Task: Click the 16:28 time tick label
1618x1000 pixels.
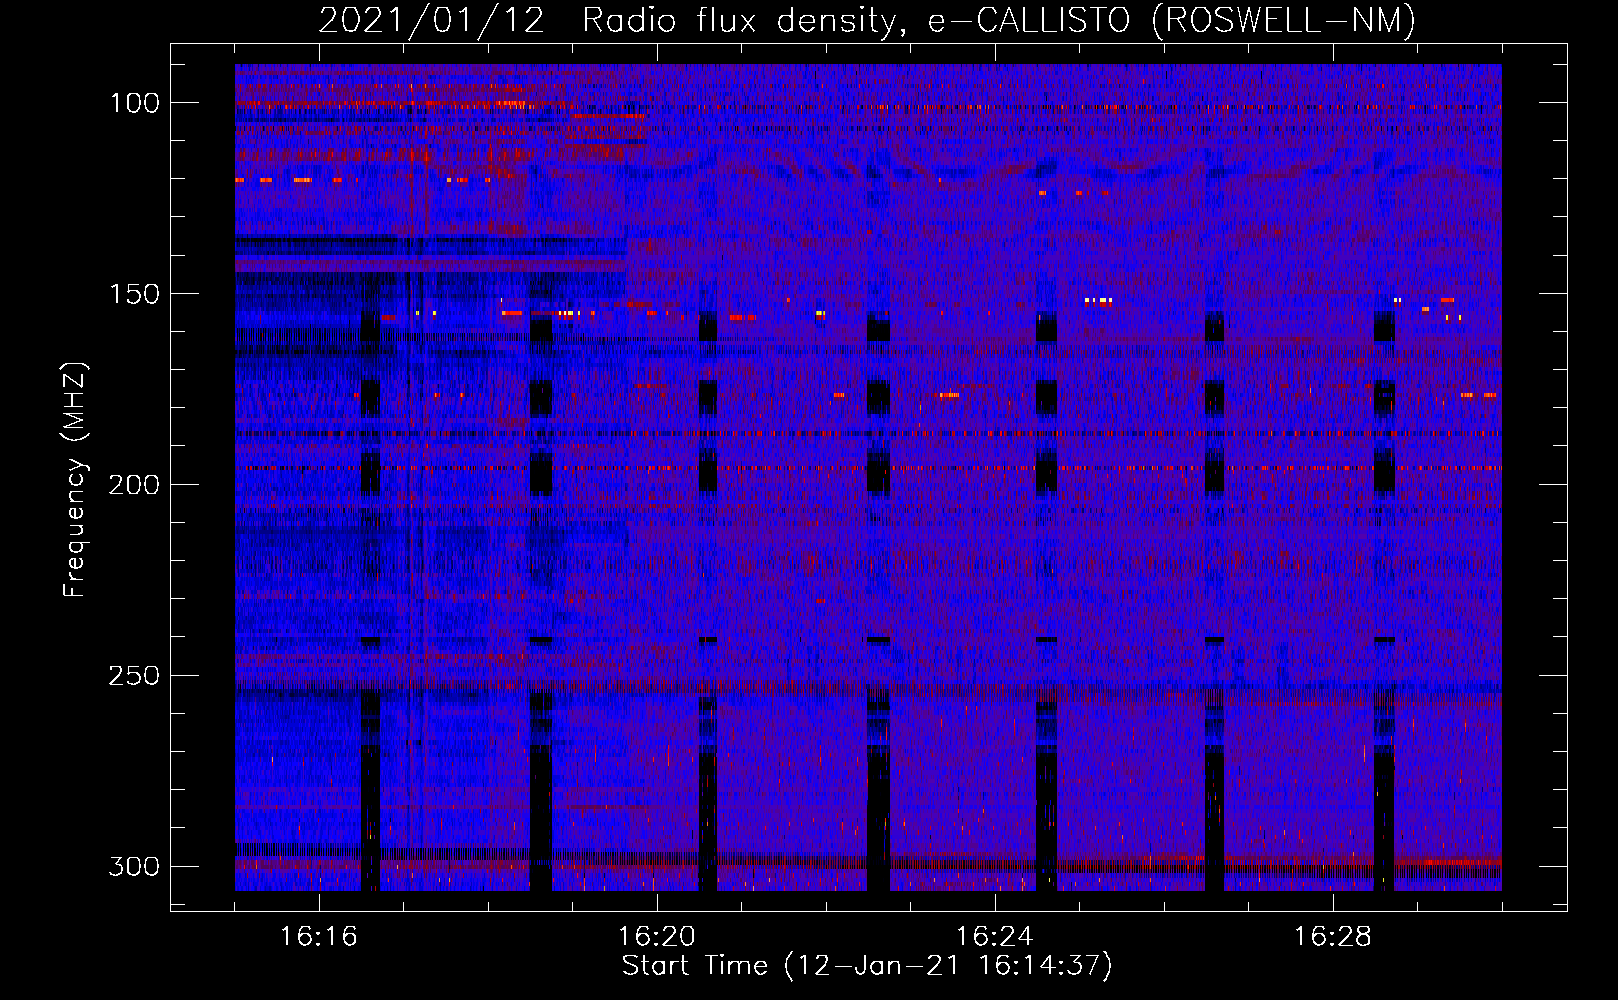Action: (x=1333, y=937)
